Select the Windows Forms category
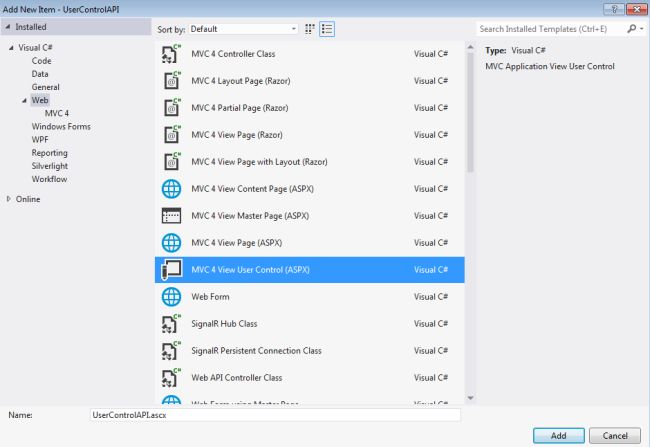 [x=61, y=126]
